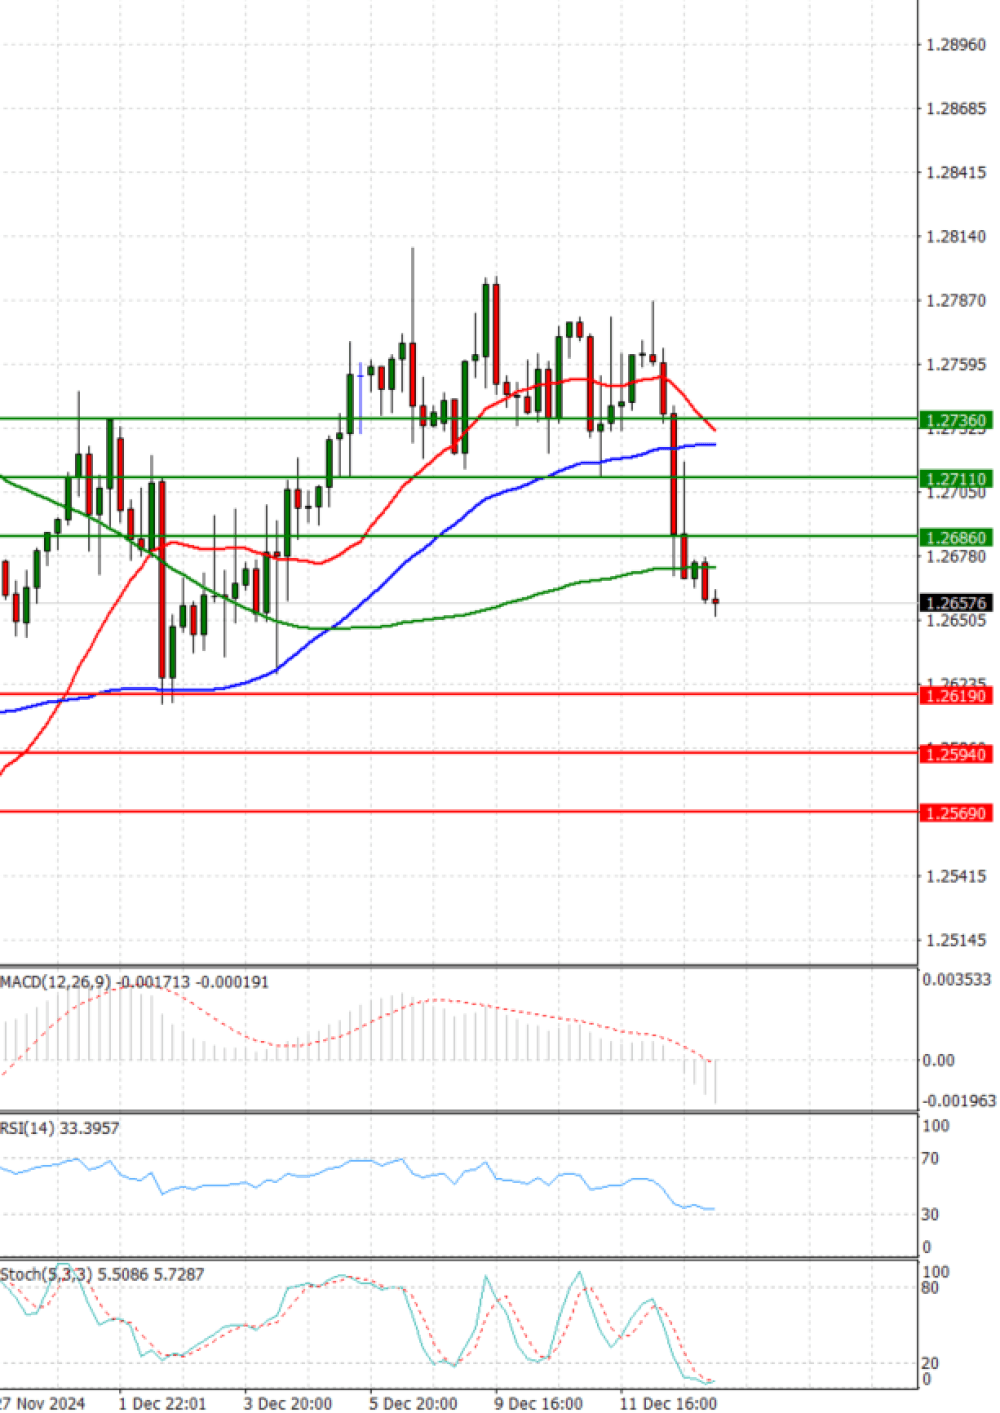The image size is (1000, 1413).
Task: Click the 1.28415 price axis label
Action: [x=956, y=173]
